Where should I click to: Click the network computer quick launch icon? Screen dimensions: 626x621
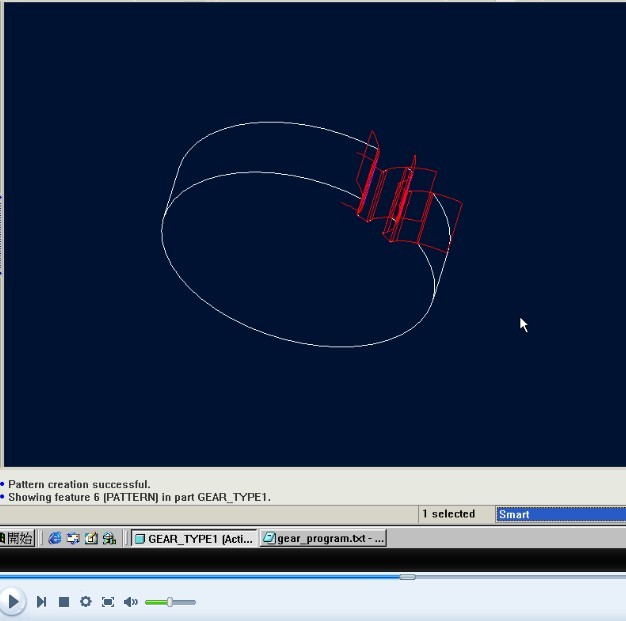point(109,538)
